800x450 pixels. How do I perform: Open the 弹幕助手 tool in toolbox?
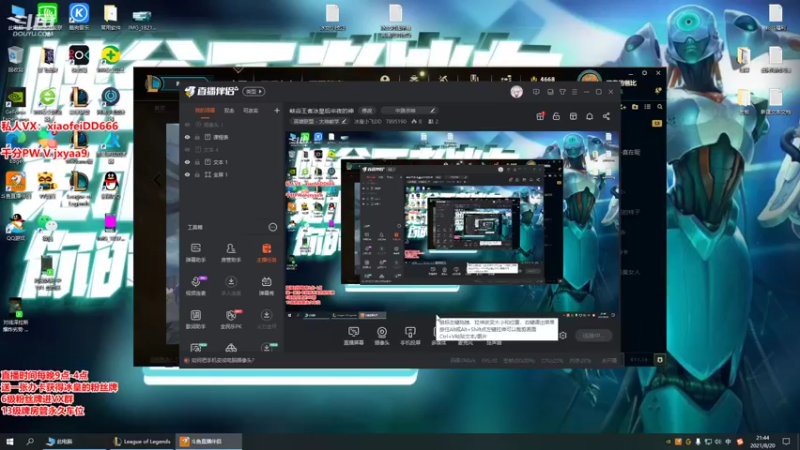(195, 253)
